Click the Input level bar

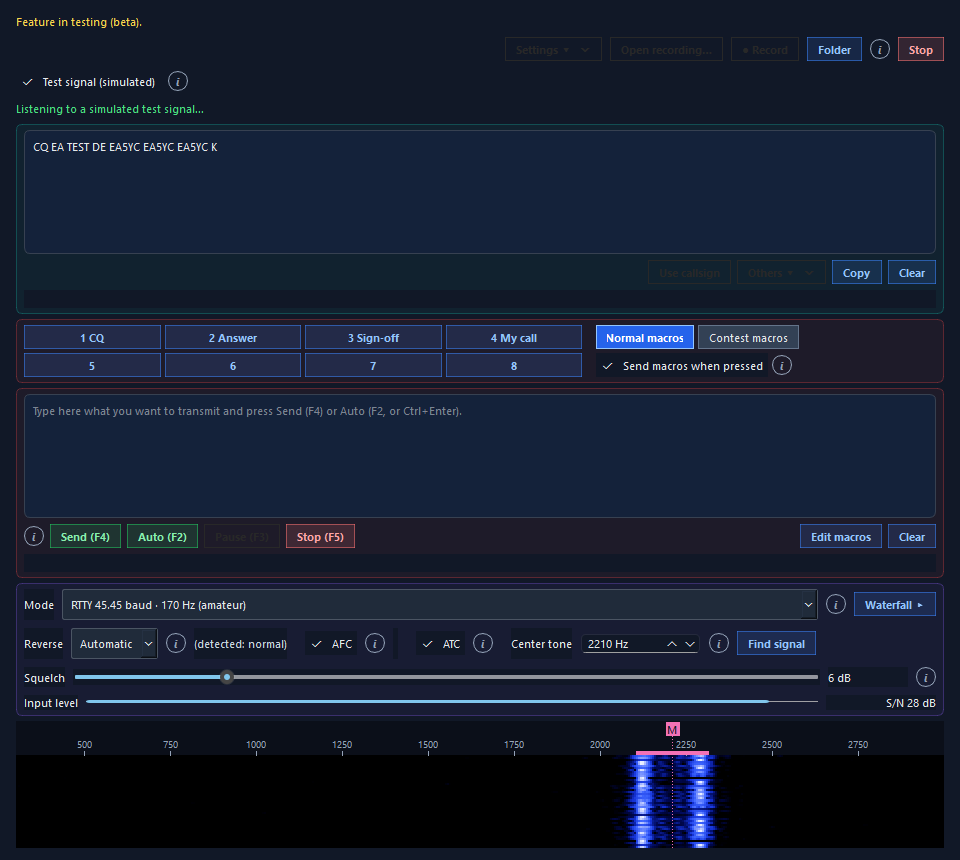pyautogui.click(x=452, y=701)
